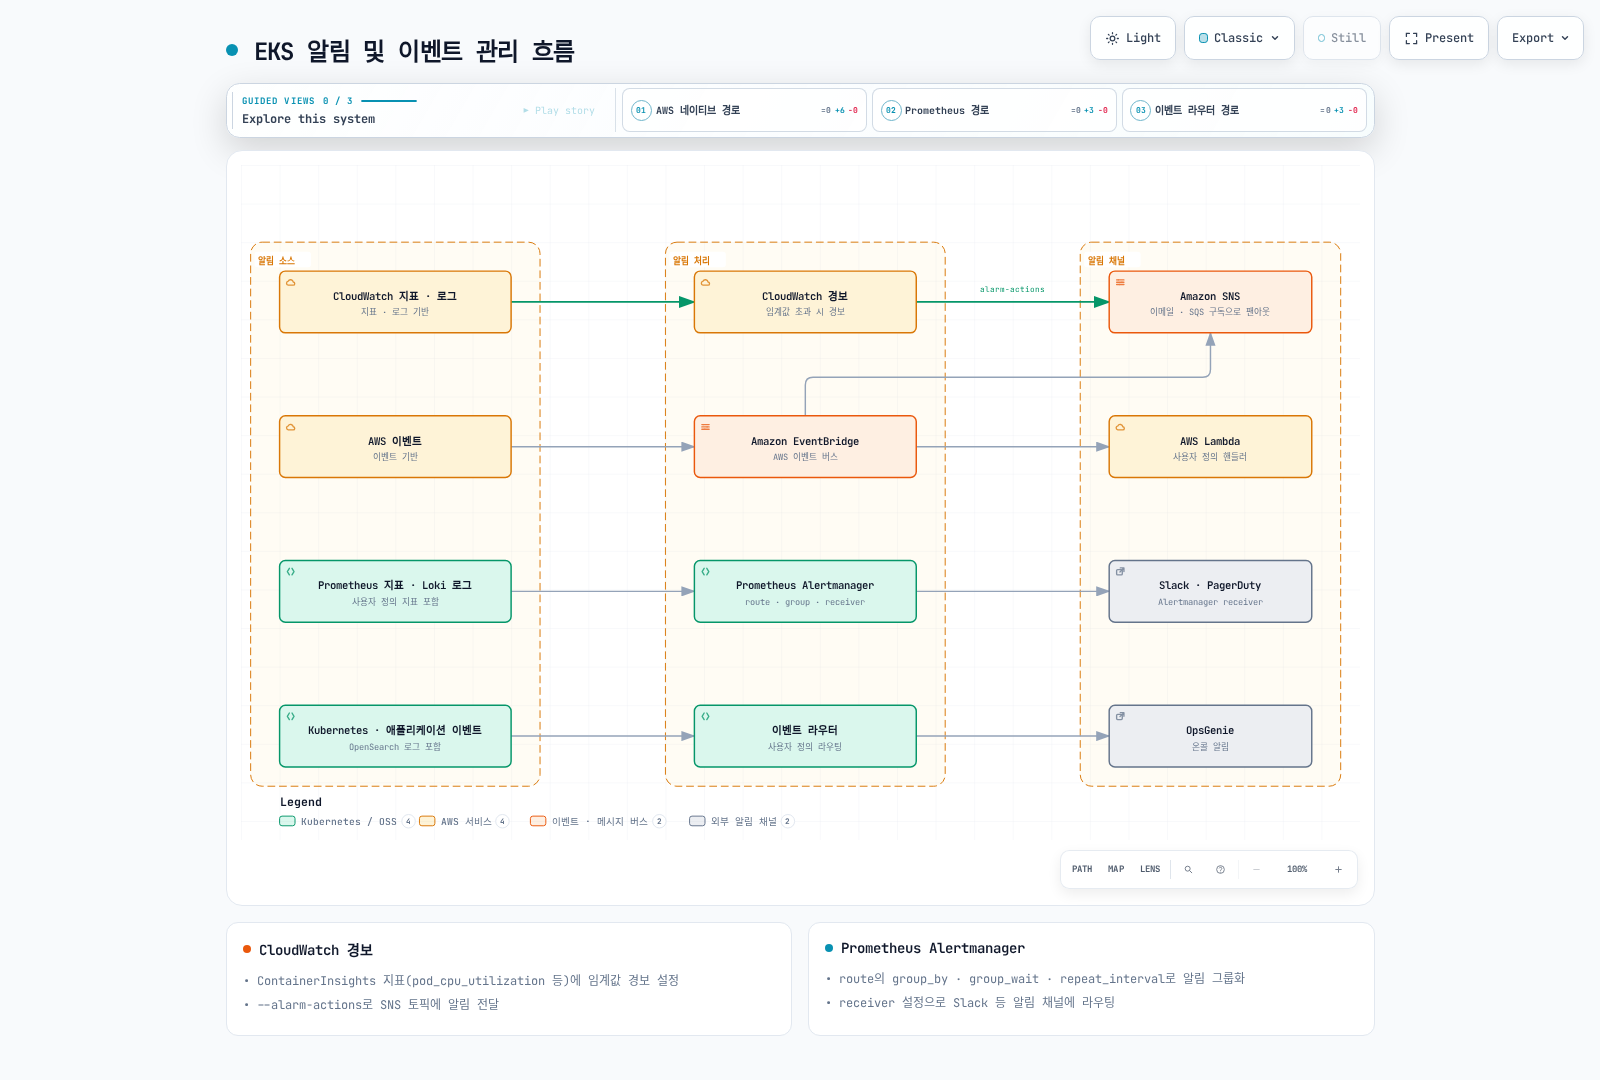The image size is (1600, 1080).
Task: Open guided view 03 이벤트 라우터 경로
Action: coord(1244,110)
